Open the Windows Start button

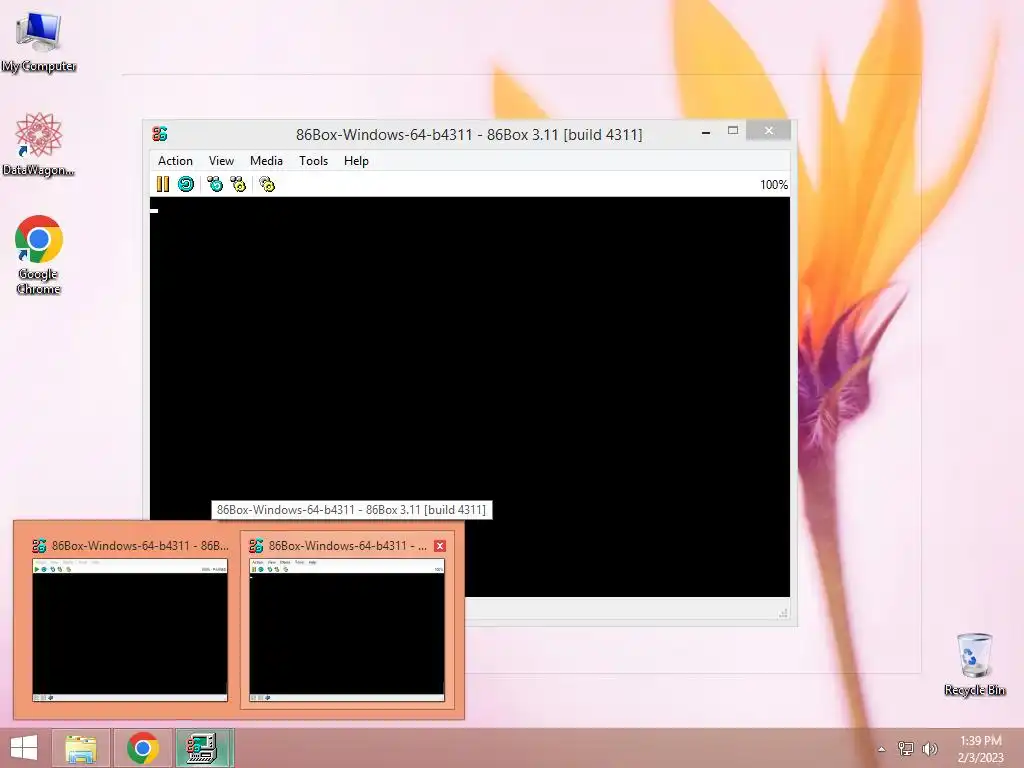[x=24, y=748]
